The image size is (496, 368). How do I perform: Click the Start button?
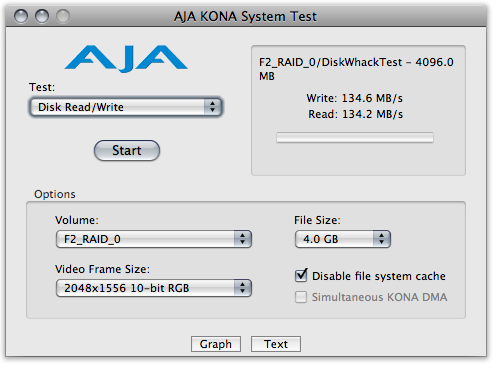[127, 150]
